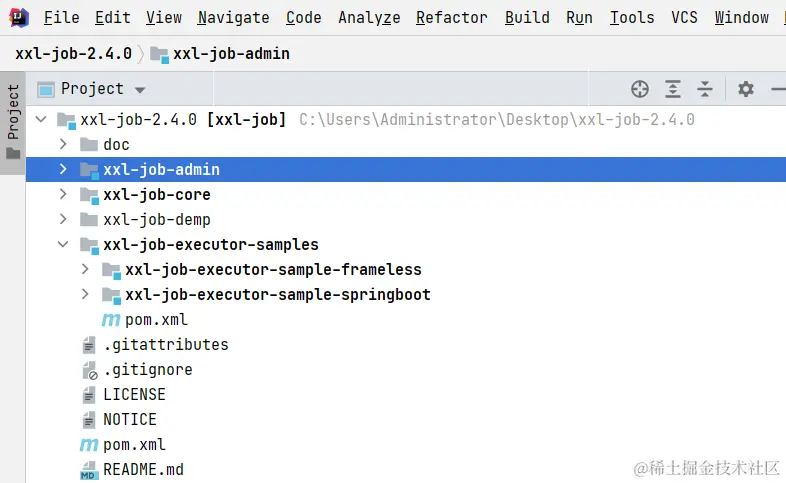Select the README.md file
The image size is (786, 483).
point(406,469)
